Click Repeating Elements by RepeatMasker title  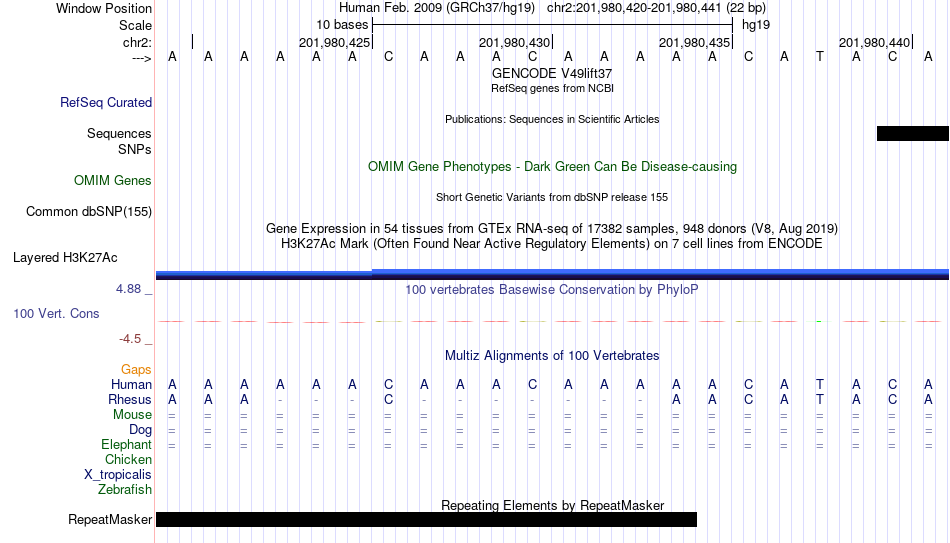click(x=552, y=505)
